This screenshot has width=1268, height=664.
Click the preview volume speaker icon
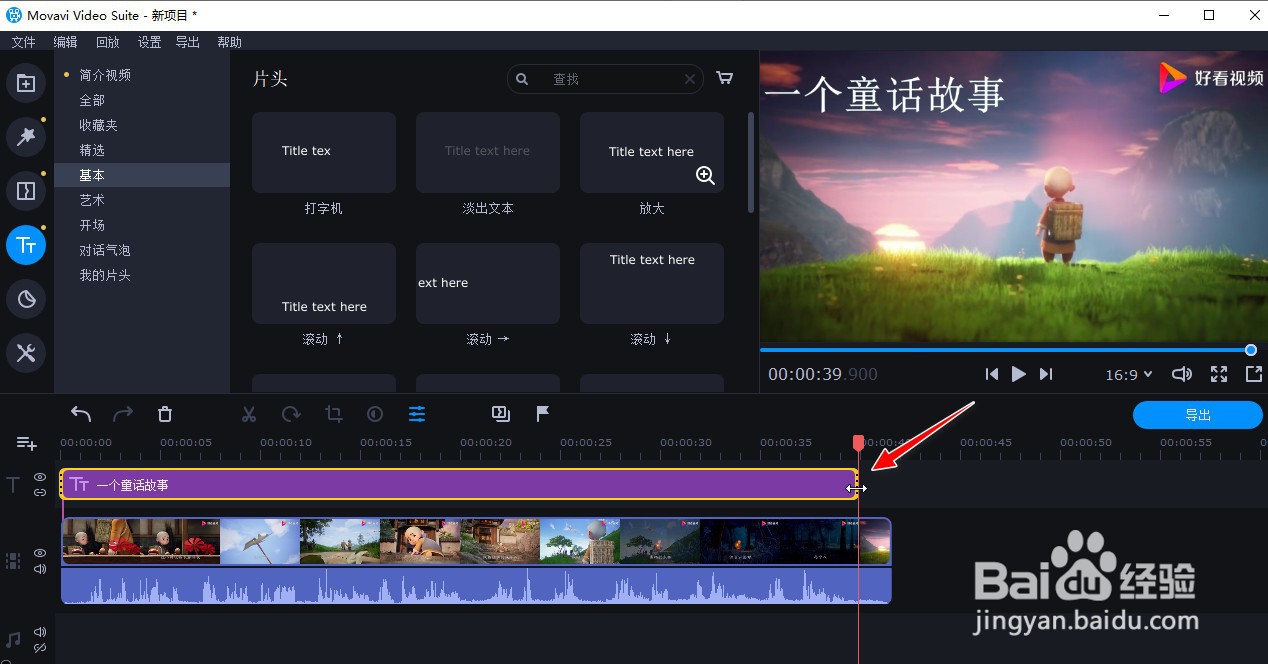coord(1181,374)
